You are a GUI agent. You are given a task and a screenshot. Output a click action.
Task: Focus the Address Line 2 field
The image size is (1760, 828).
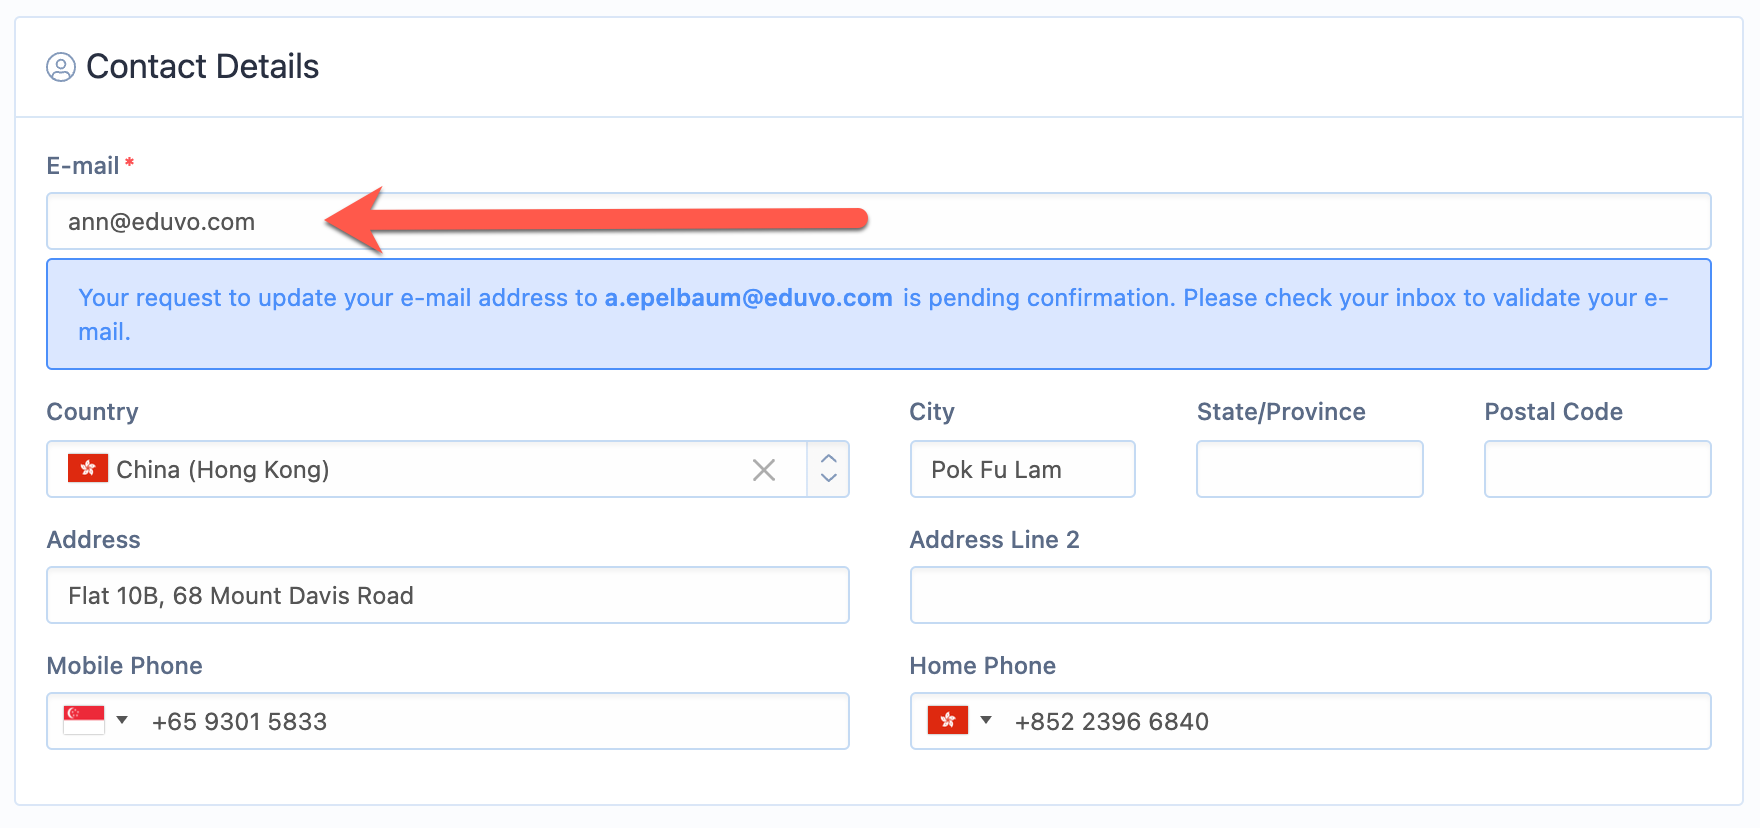point(1310,595)
